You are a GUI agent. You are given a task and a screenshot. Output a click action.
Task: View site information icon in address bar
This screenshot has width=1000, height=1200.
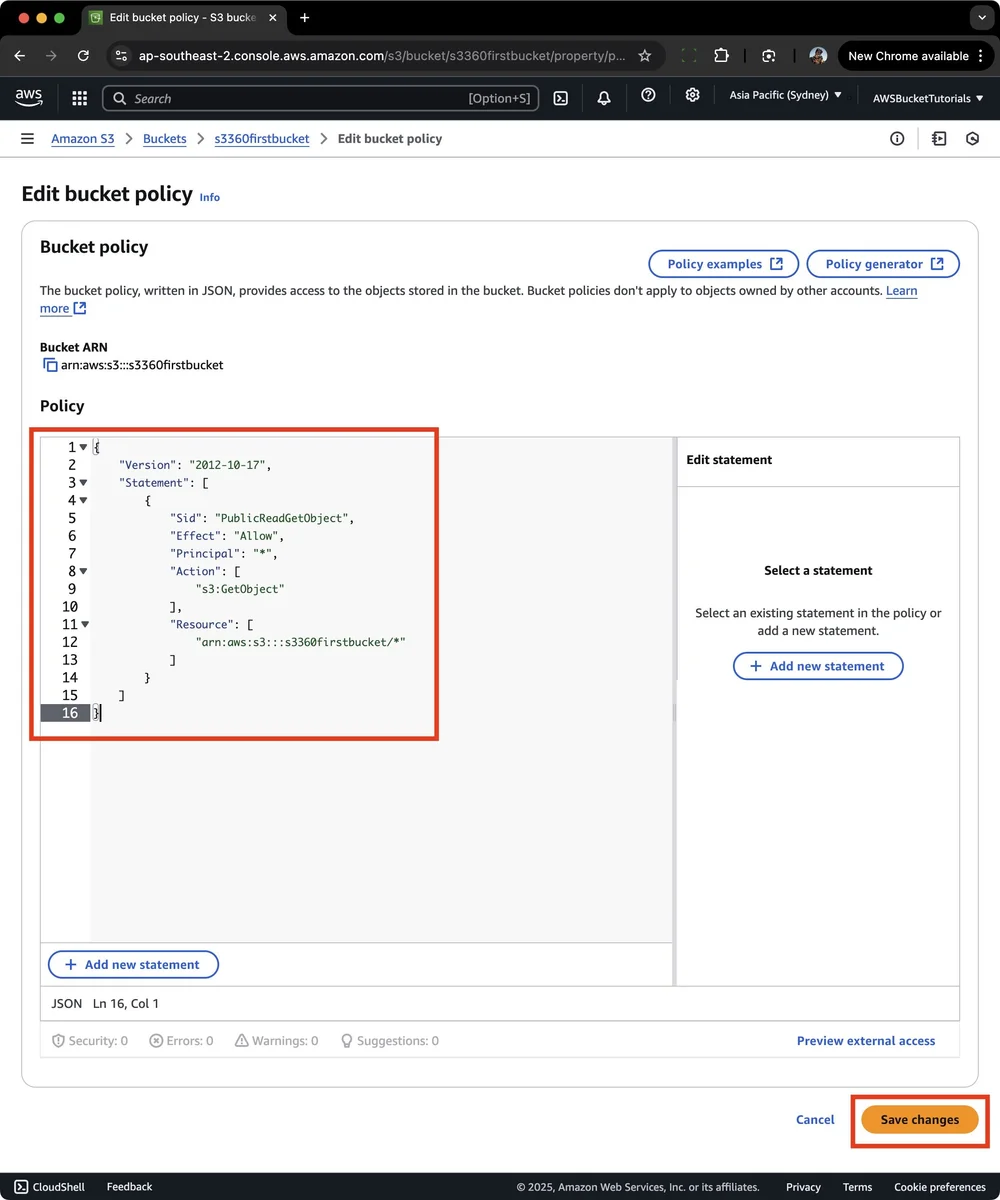point(121,56)
